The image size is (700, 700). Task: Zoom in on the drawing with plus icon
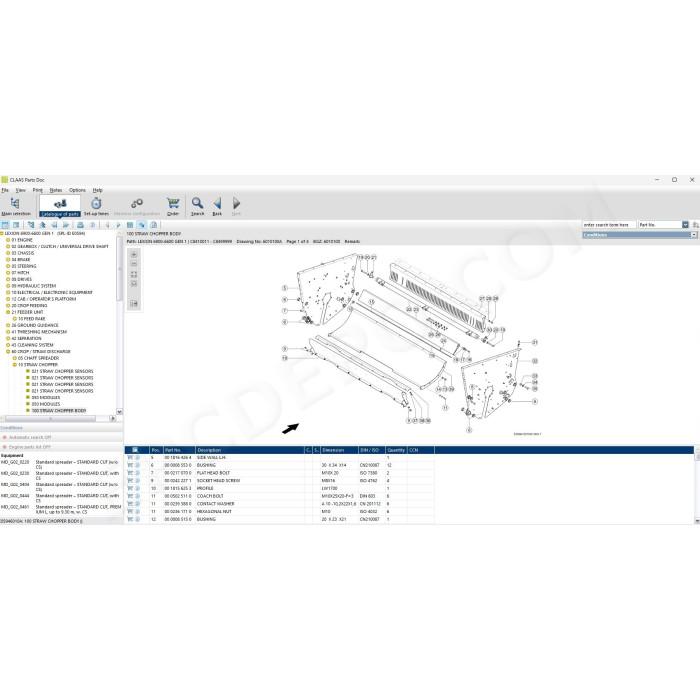point(134,254)
